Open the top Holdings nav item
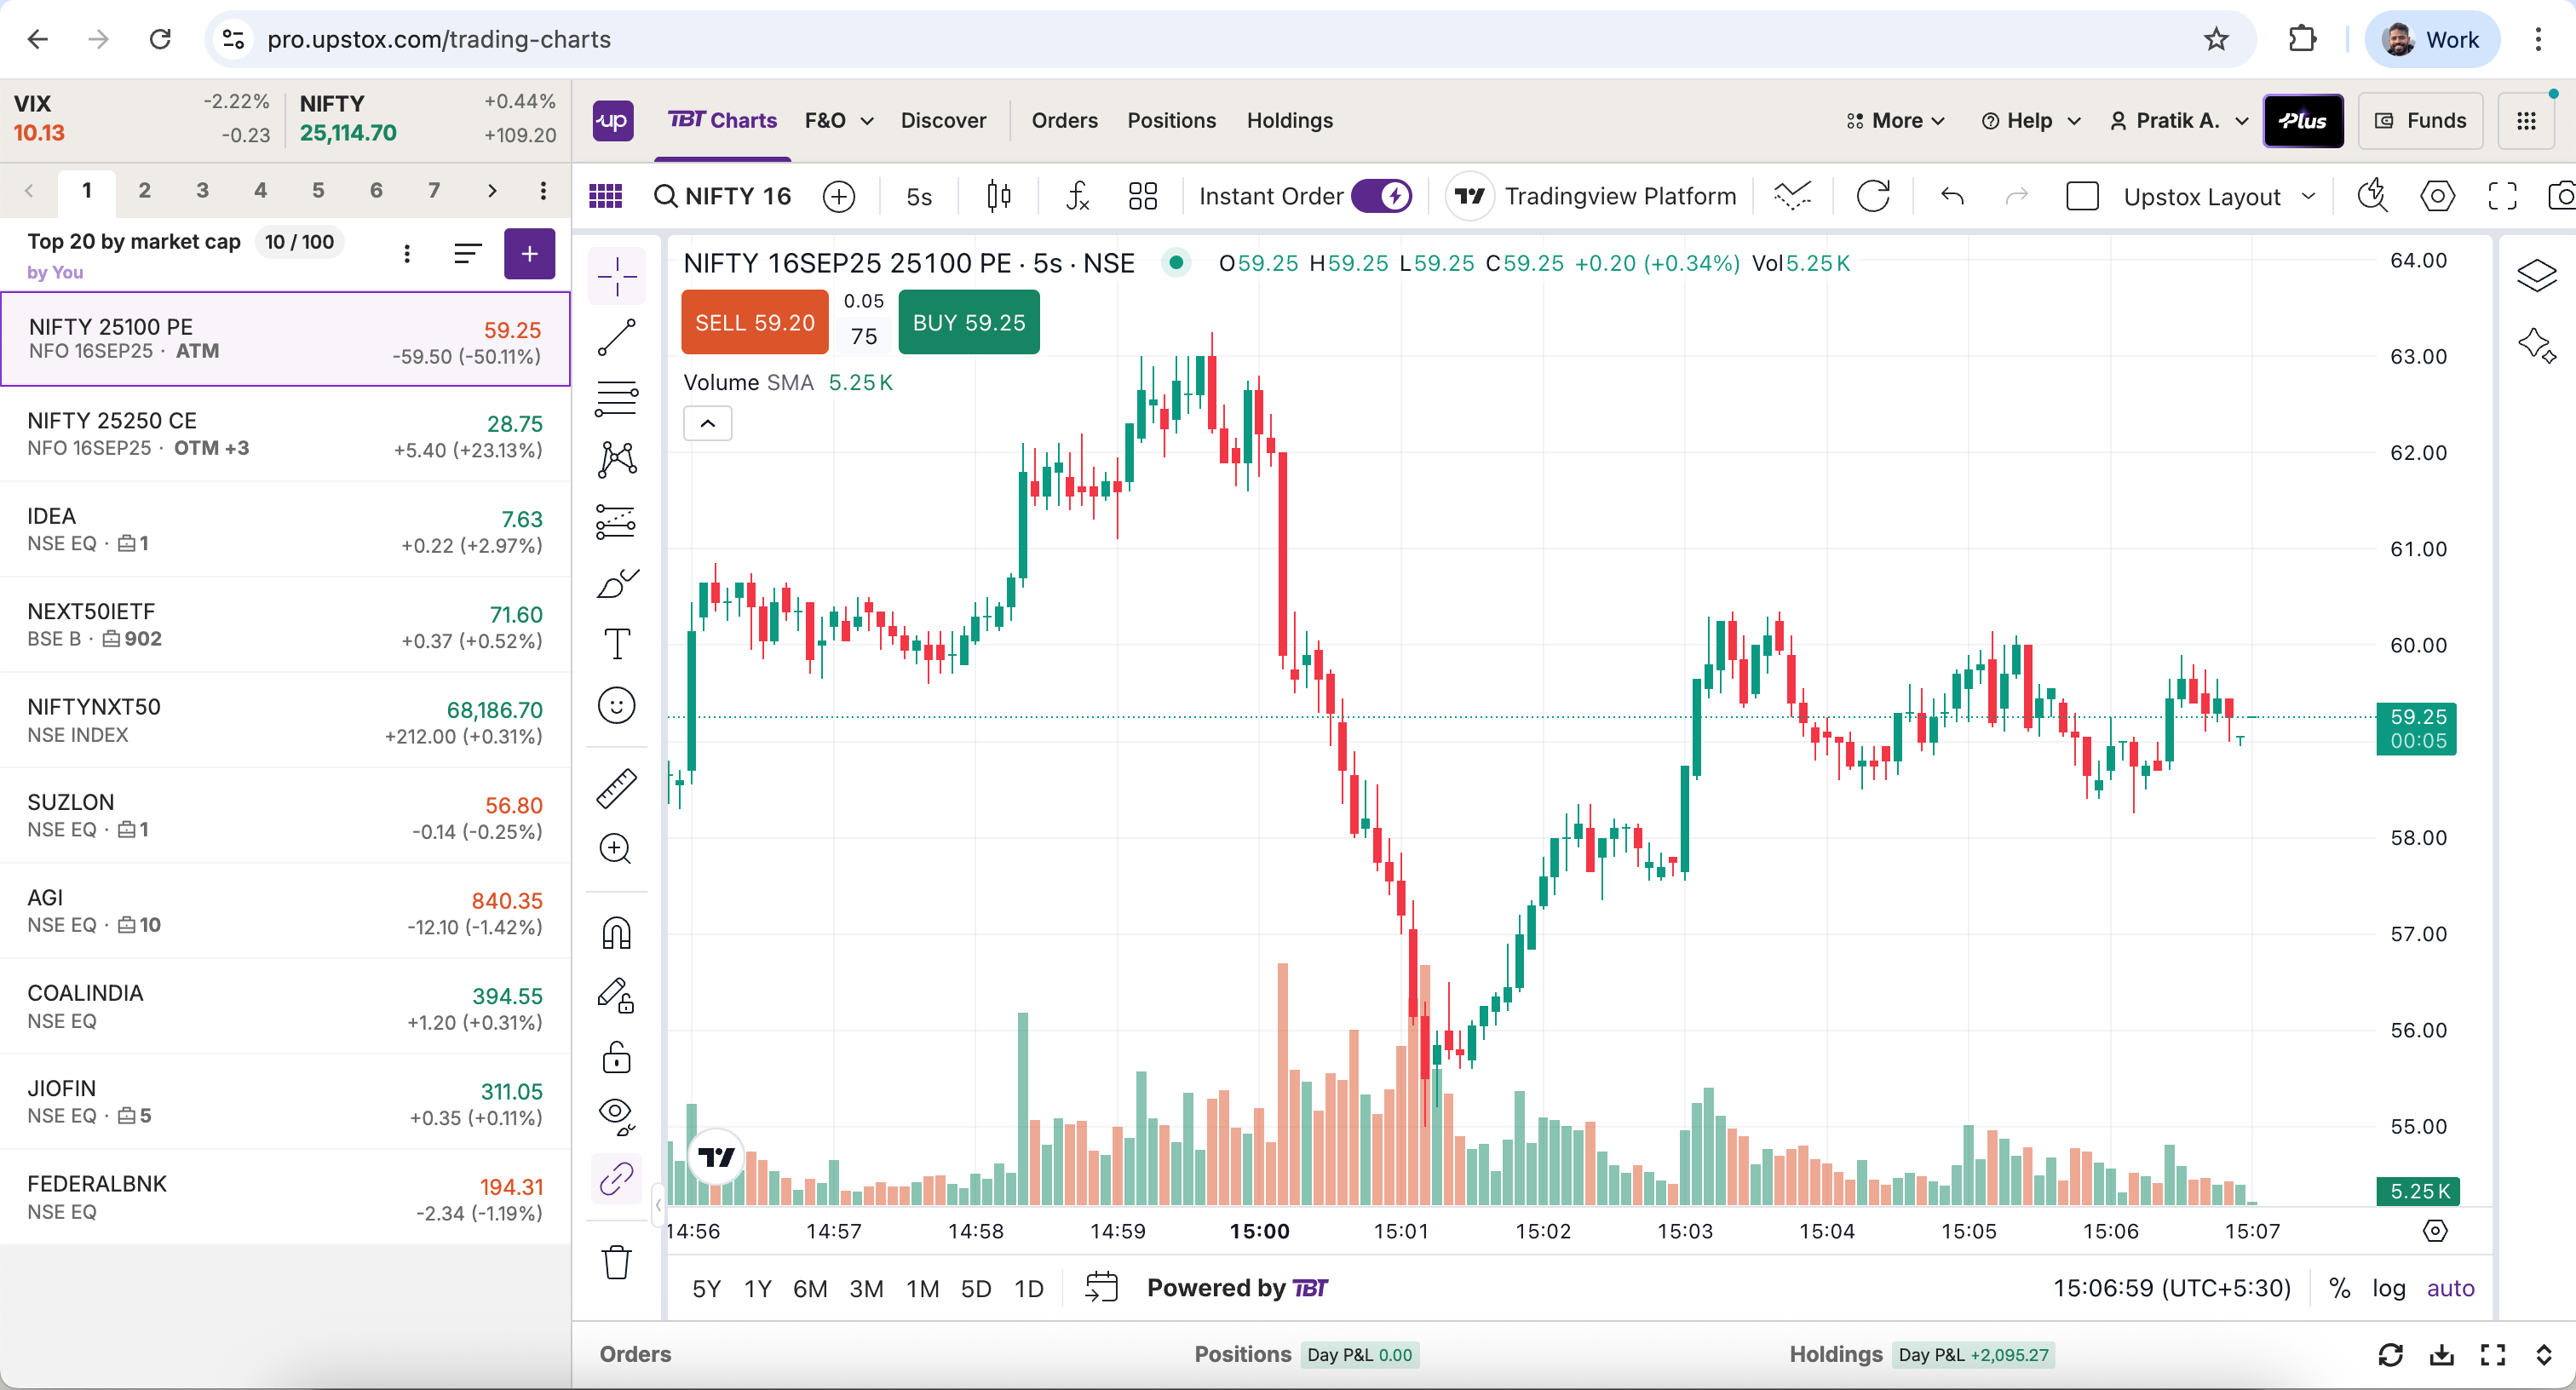This screenshot has height=1390, width=2576. coord(1289,121)
